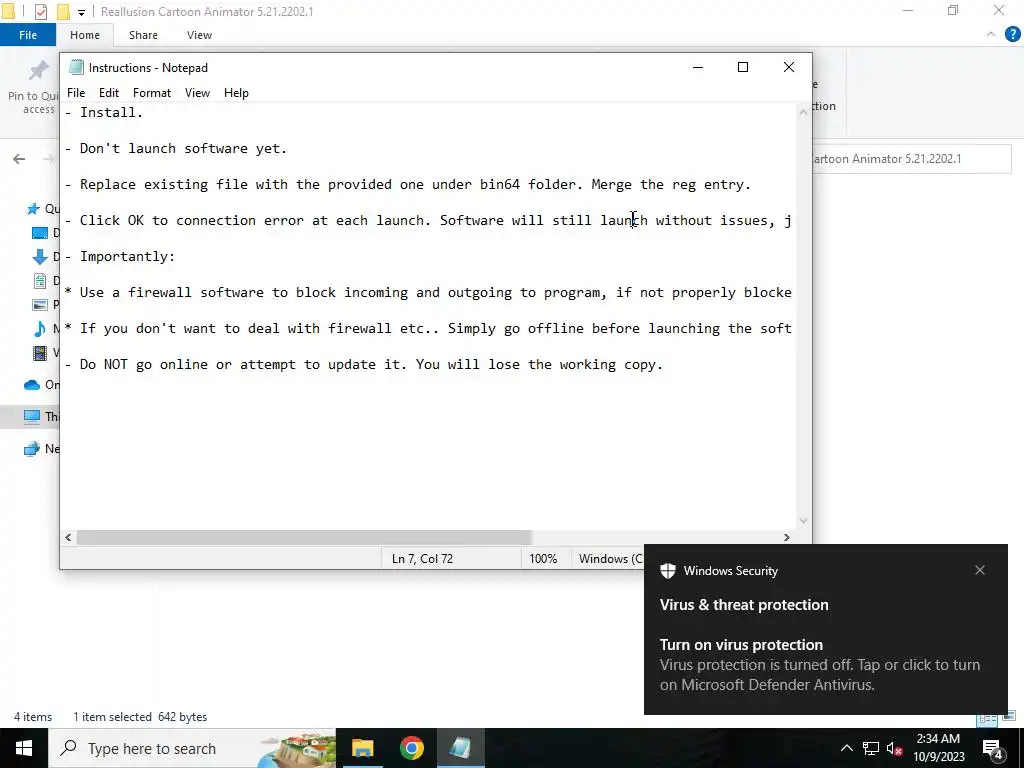The width and height of the screenshot is (1024, 768).
Task: Click the 'Don't launch software yet.' line
Action: 176,148
